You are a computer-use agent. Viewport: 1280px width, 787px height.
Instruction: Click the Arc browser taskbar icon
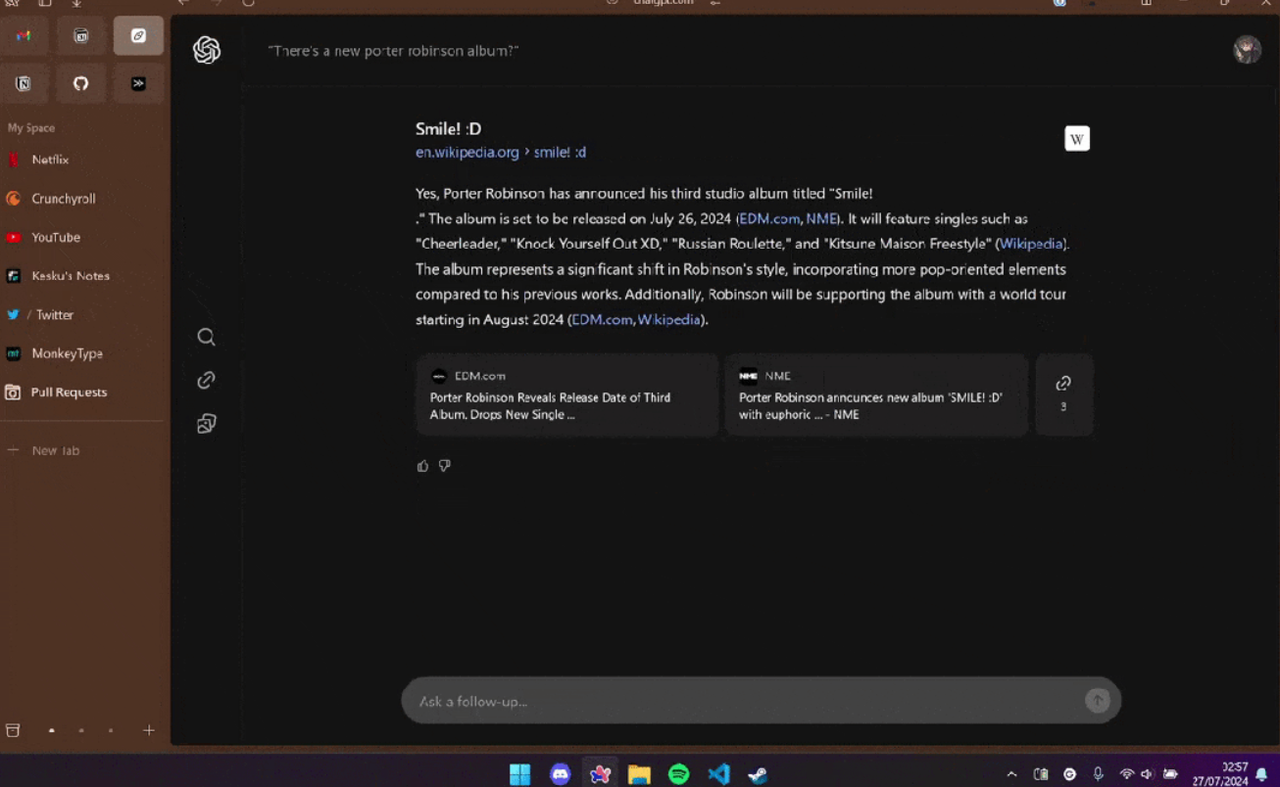600,774
